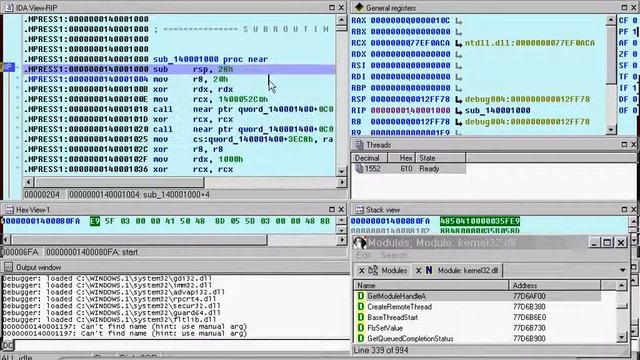Click the module list scroll-up arrow
The height and width of the screenshot is (360, 640).
pos(621,285)
